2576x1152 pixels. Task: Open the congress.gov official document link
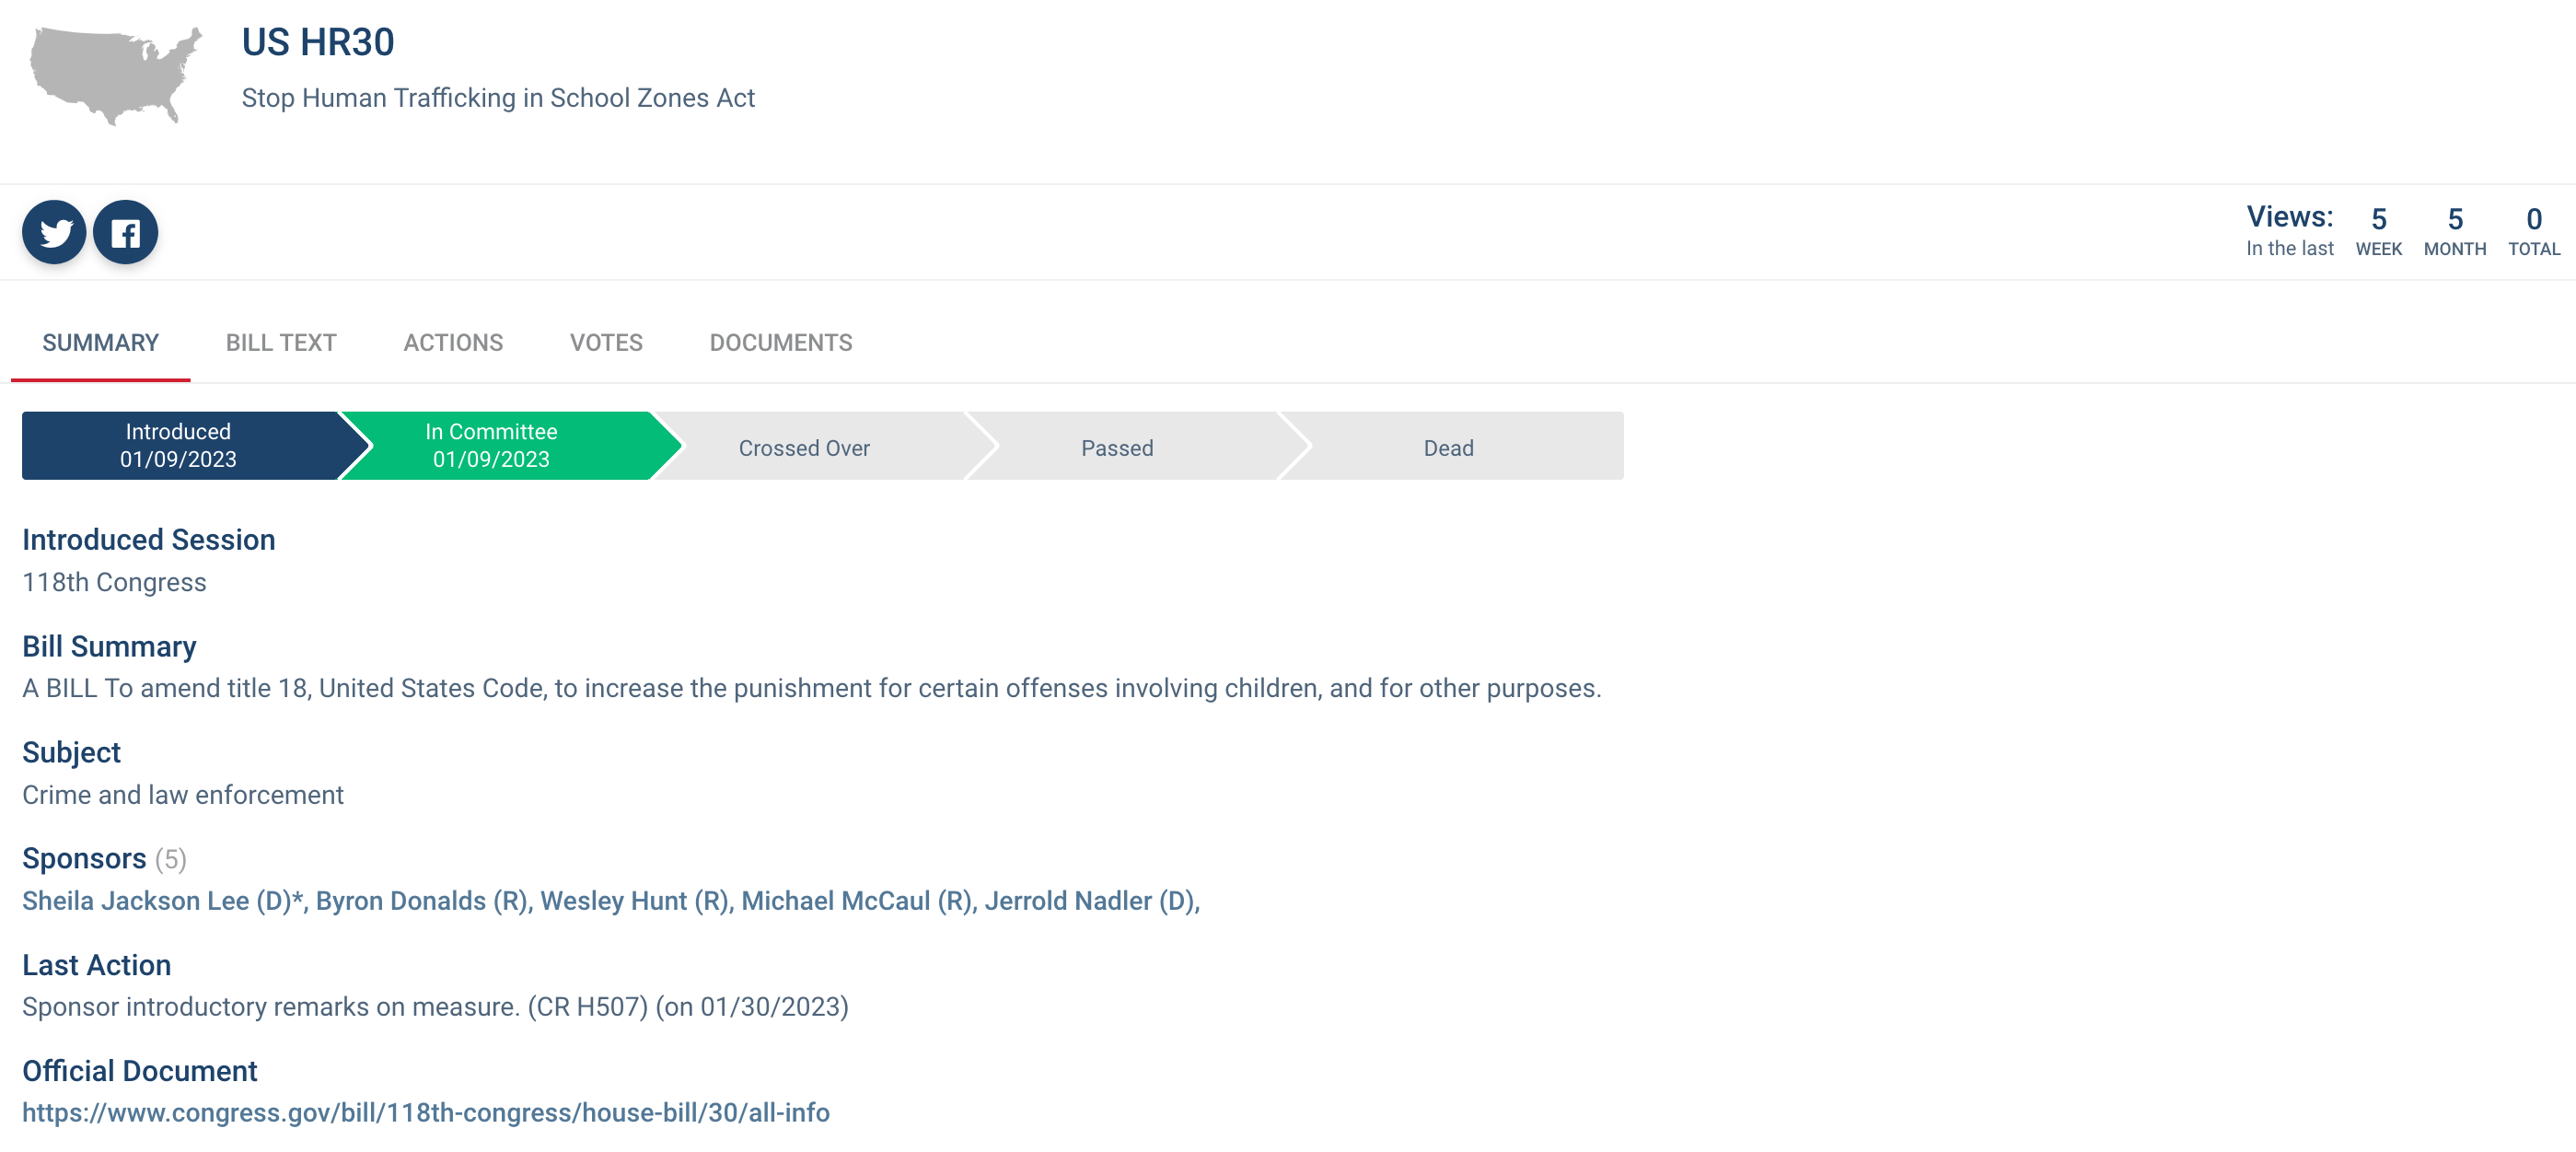pyautogui.click(x=426, y=1113)
